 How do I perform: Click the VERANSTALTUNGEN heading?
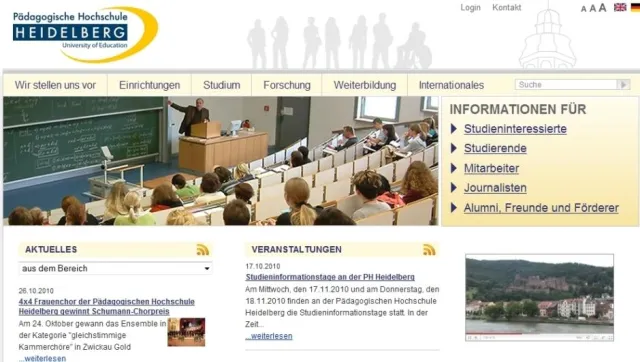click(x=296, y=249)
